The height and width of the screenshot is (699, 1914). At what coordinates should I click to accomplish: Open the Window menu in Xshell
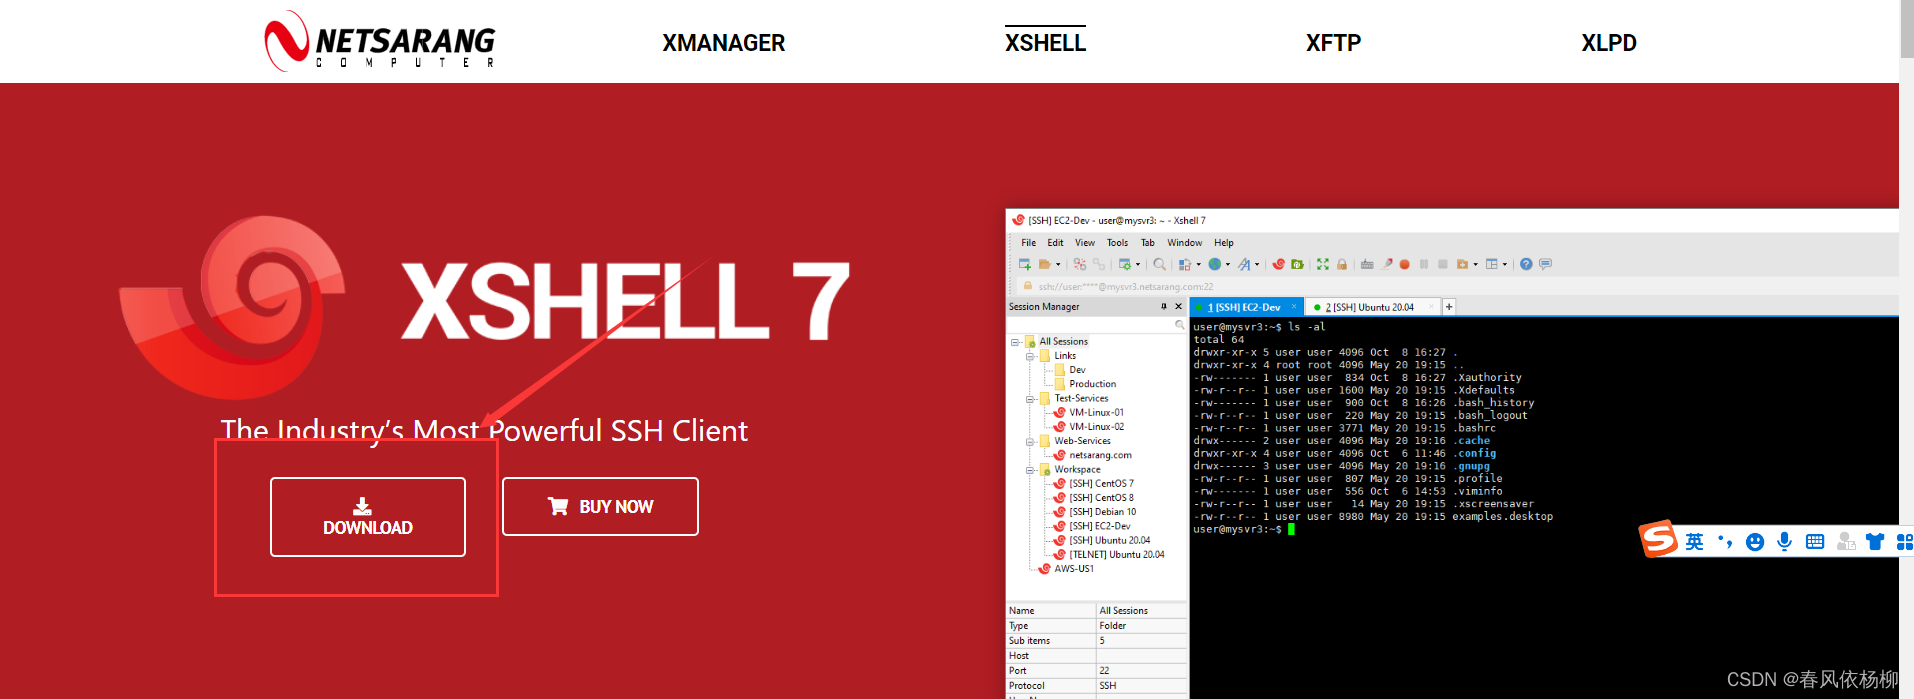pos(1185,243)
